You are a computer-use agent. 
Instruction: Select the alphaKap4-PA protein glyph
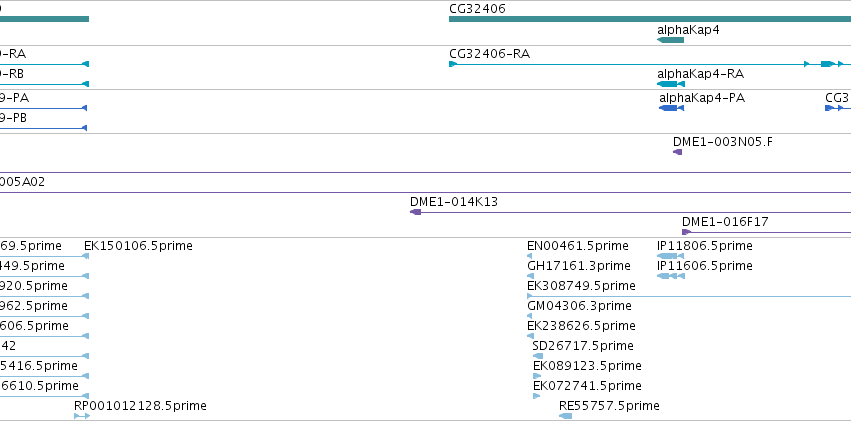[x=671, y=108]
